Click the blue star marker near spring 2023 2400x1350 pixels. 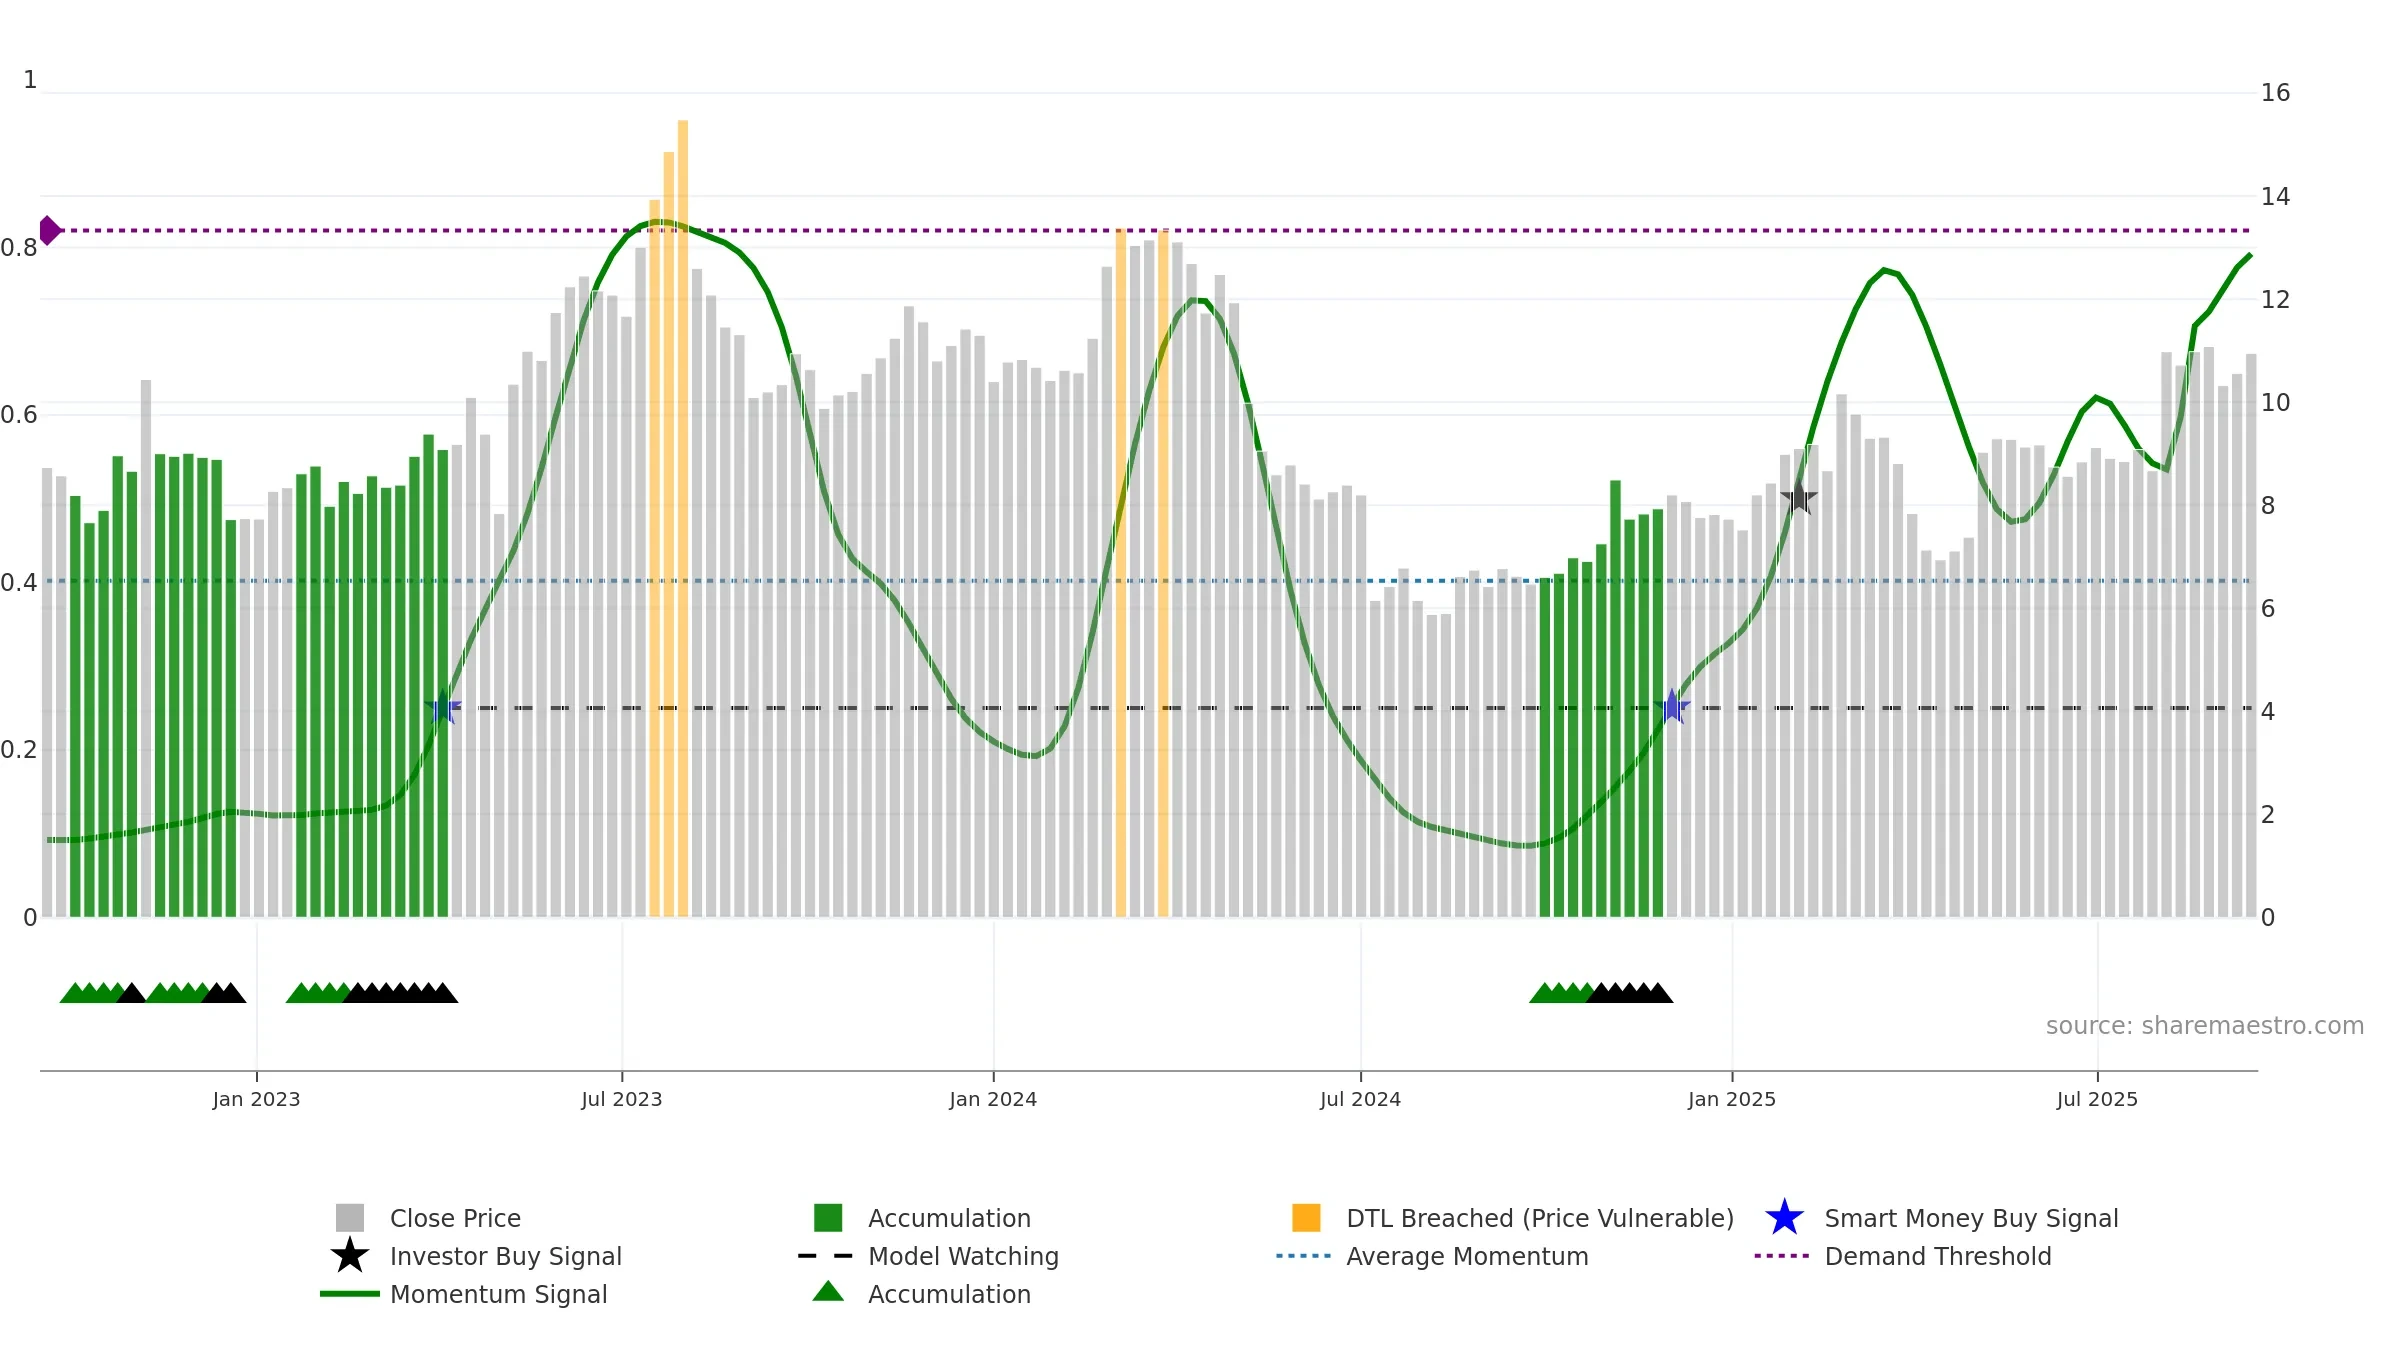tap(442, 707)
